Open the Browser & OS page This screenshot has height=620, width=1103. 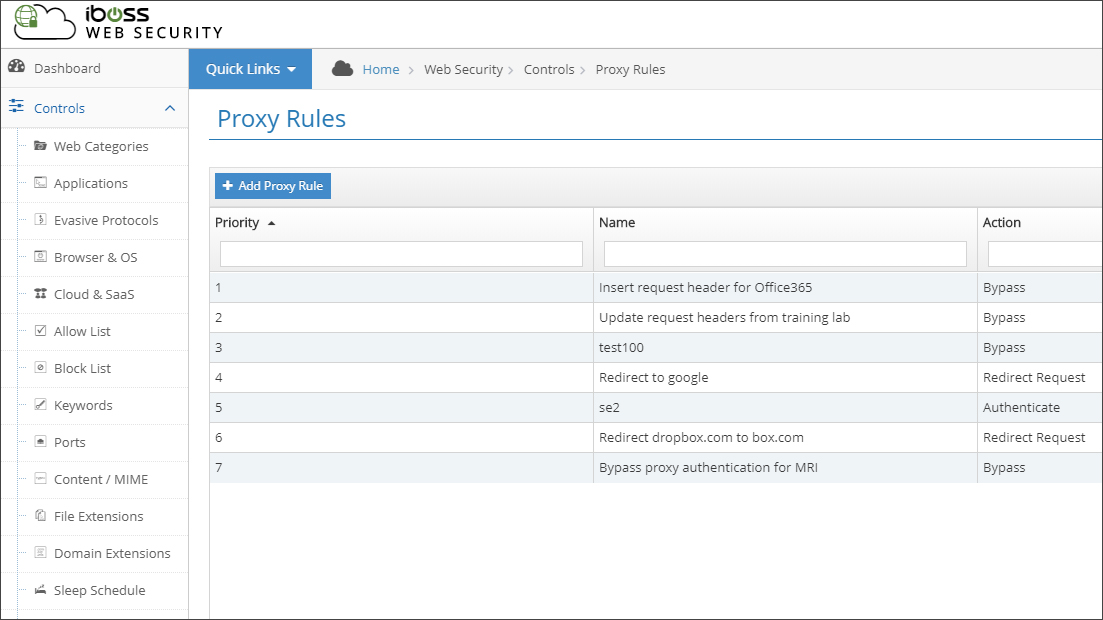96,258
